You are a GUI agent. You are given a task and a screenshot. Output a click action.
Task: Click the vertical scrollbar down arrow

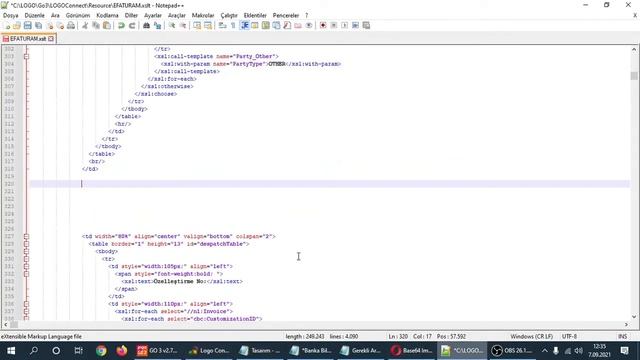coord(634,317)
